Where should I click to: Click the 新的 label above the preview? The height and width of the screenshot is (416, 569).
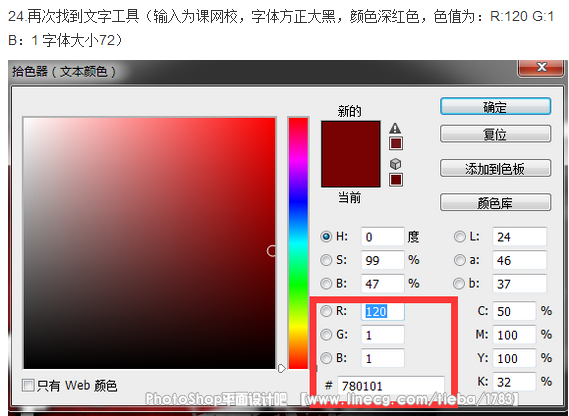[x=349, y=111]
